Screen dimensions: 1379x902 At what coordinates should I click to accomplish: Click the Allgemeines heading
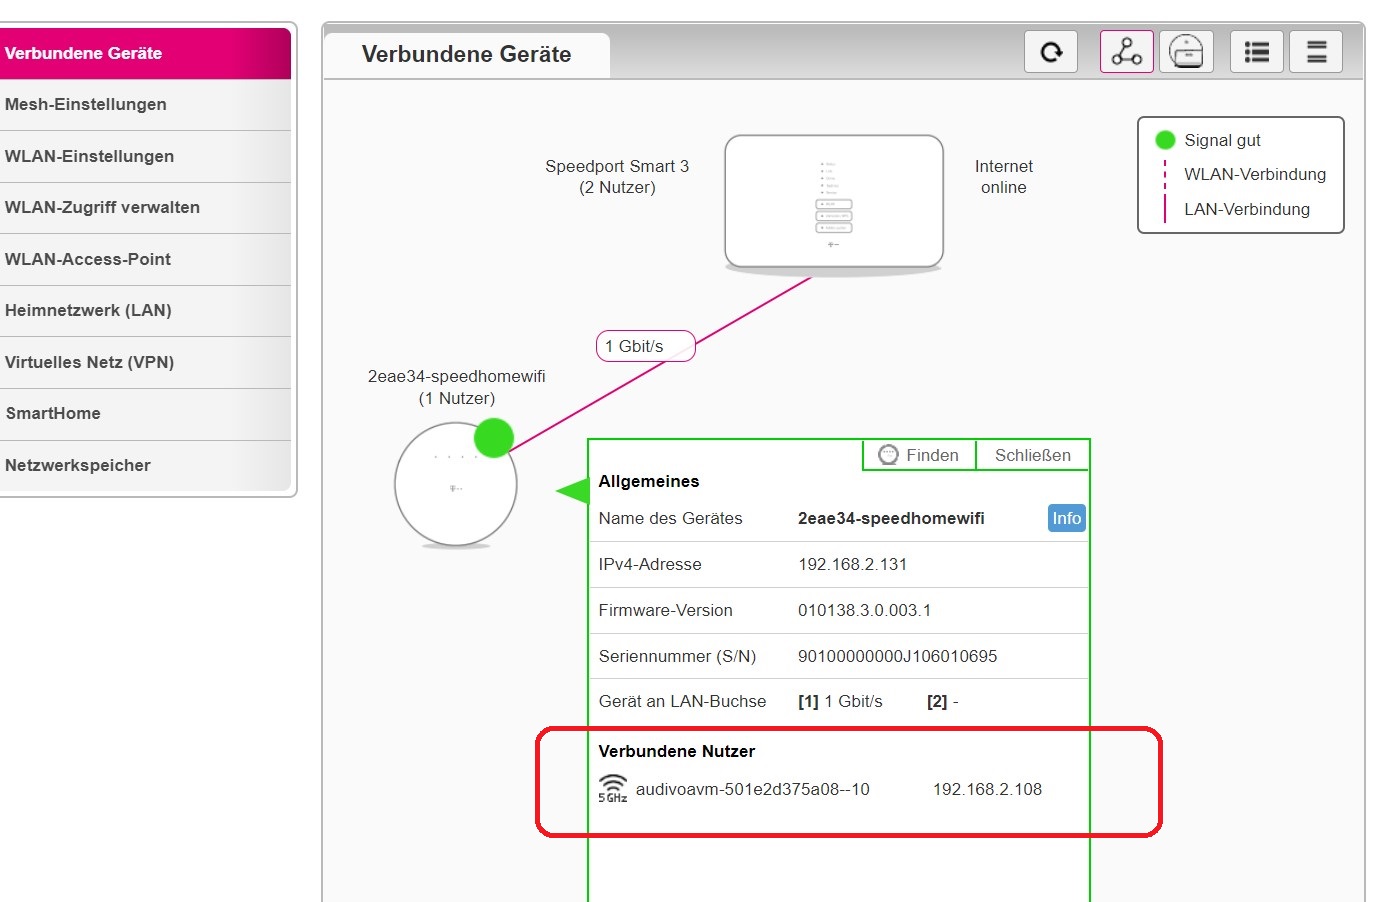[649, 481]
